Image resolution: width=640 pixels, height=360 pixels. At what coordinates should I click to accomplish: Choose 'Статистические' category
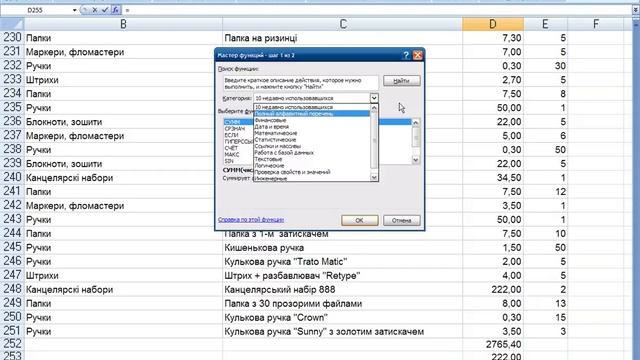click(311, 140)
